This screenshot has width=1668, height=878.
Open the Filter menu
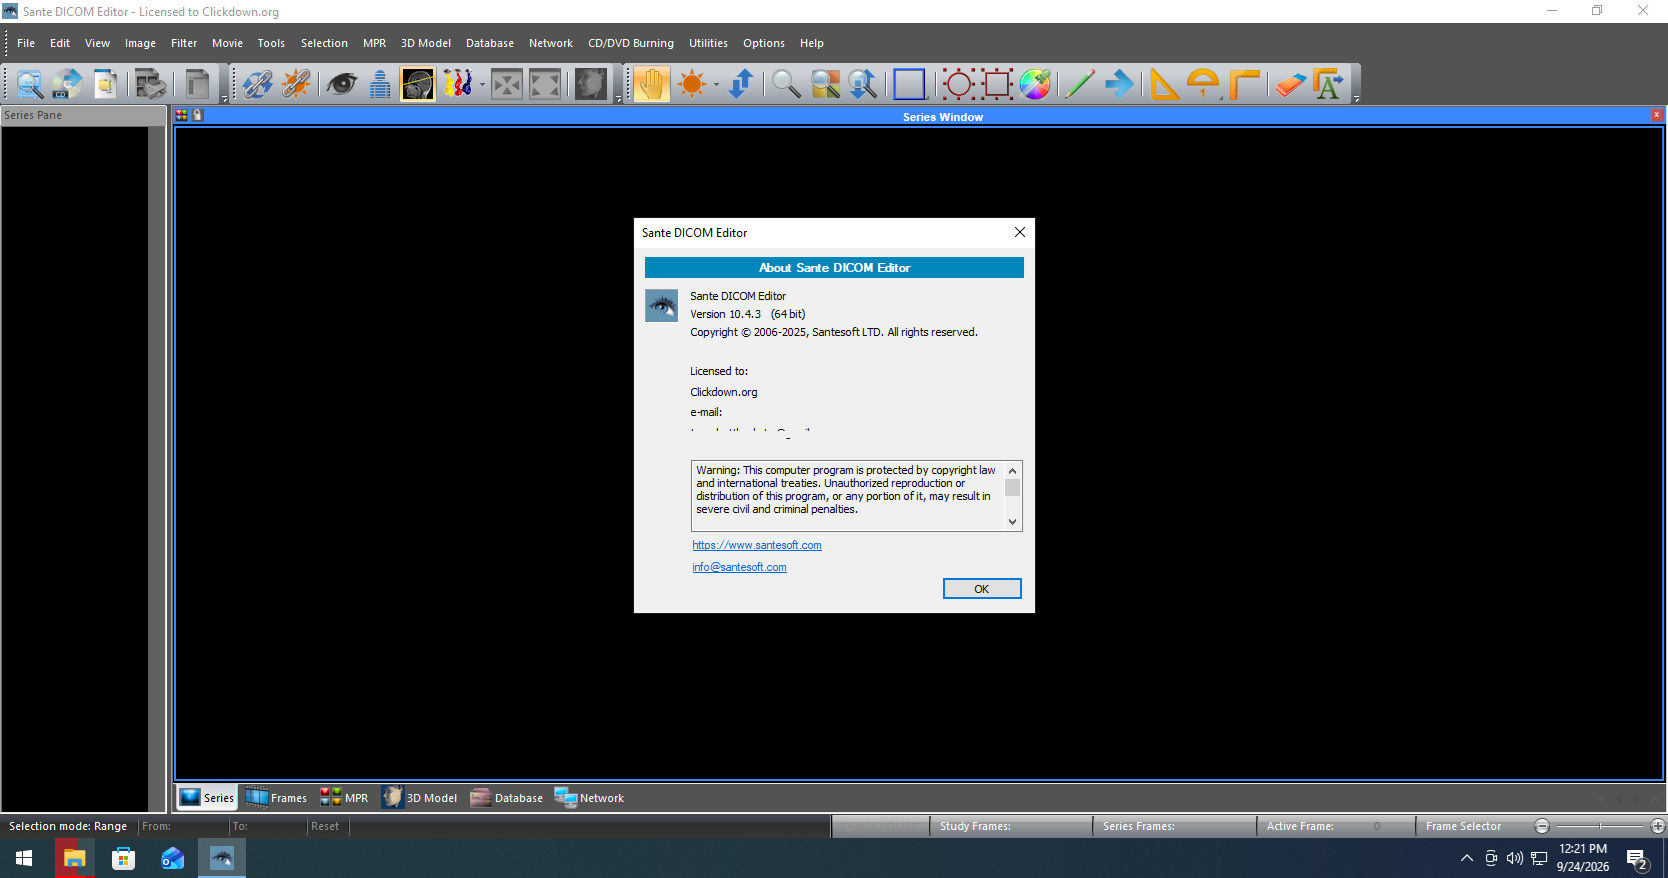tap(184, 43)
